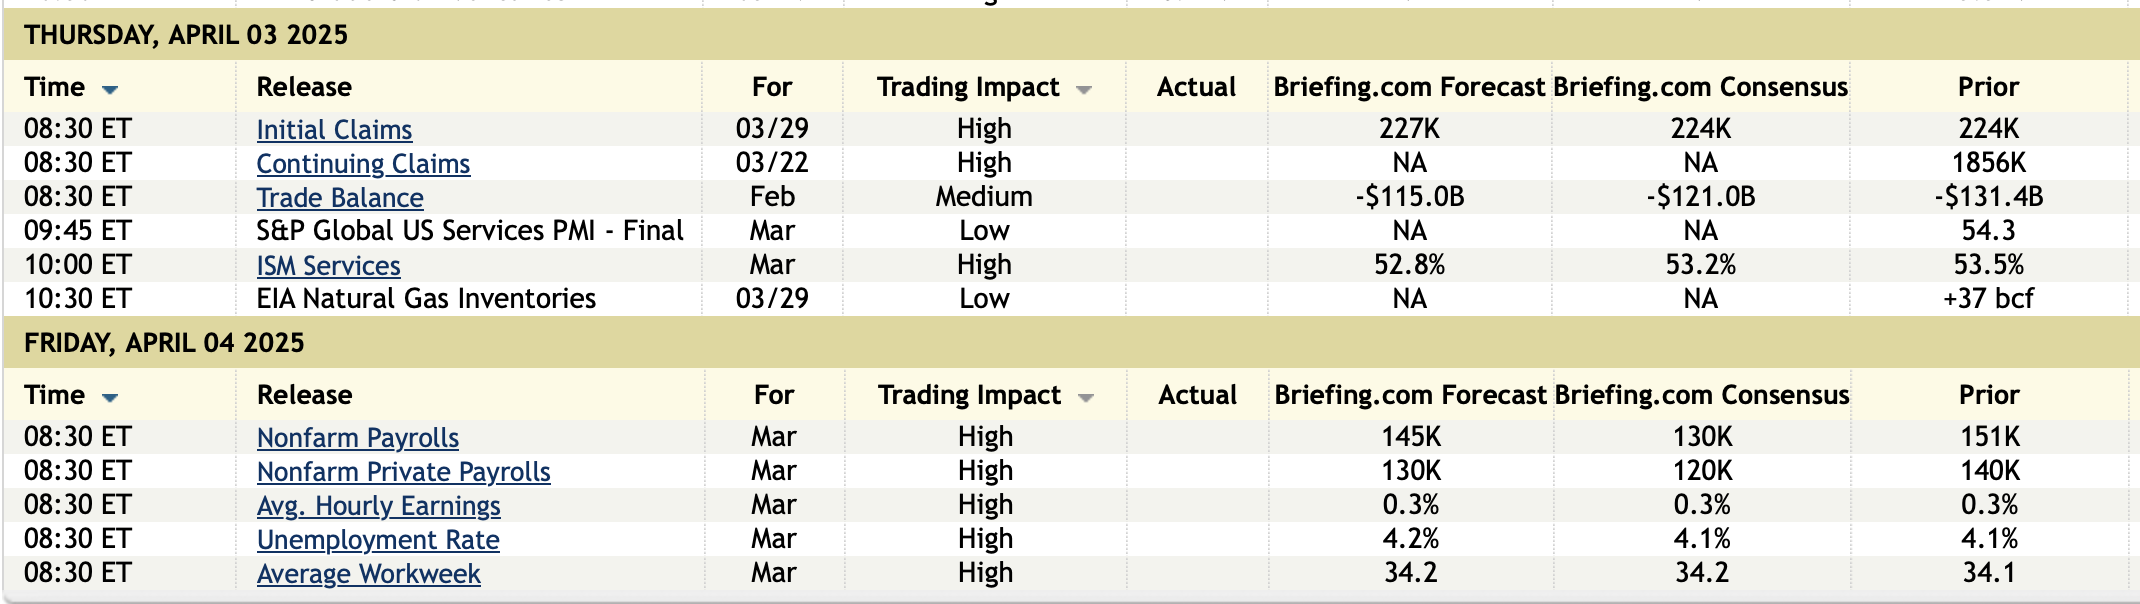Image resolution: width=2140 pixels, height=604 pixels.
Task: Click the EIA Natural Gas Inventories entry
Action: pyautogui.click(x=426, y=299)
